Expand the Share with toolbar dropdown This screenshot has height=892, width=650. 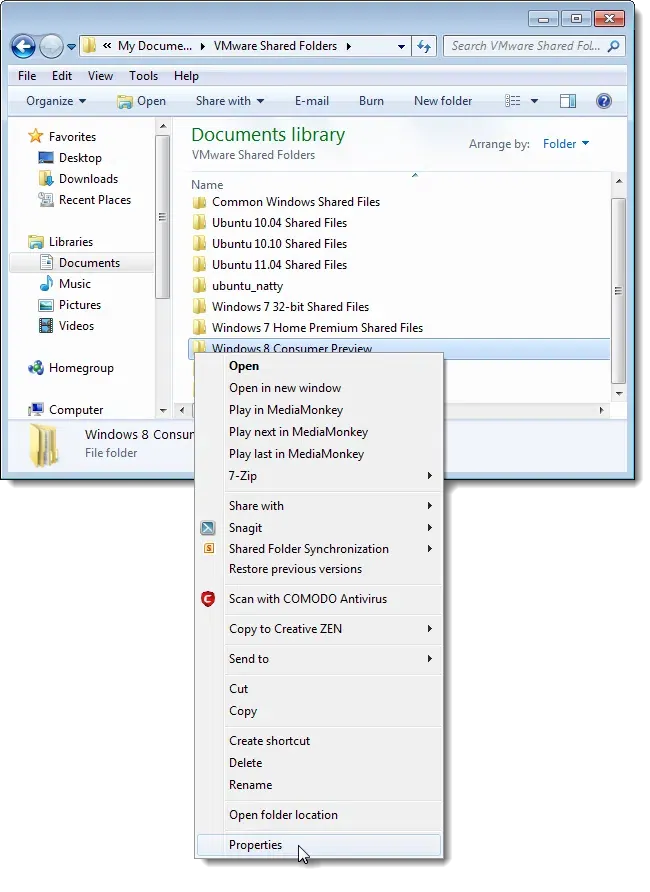(230, 101)
